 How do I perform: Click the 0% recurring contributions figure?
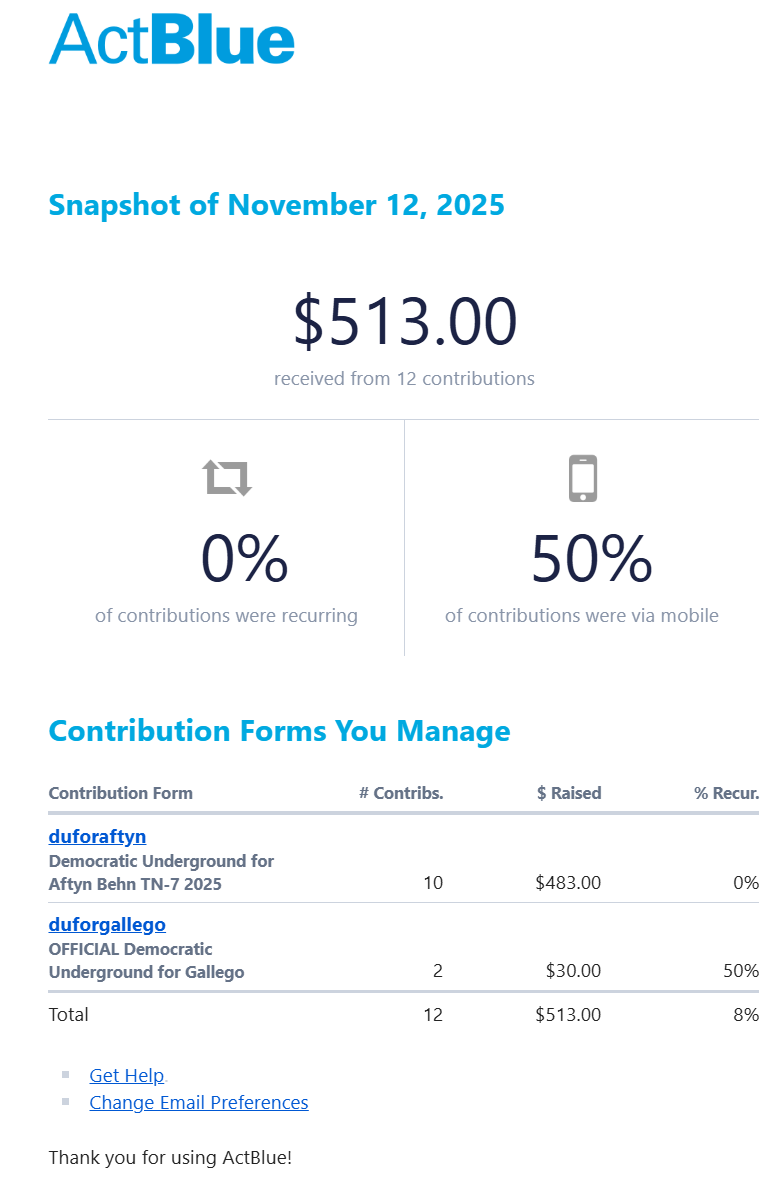(x=244, y=559)
